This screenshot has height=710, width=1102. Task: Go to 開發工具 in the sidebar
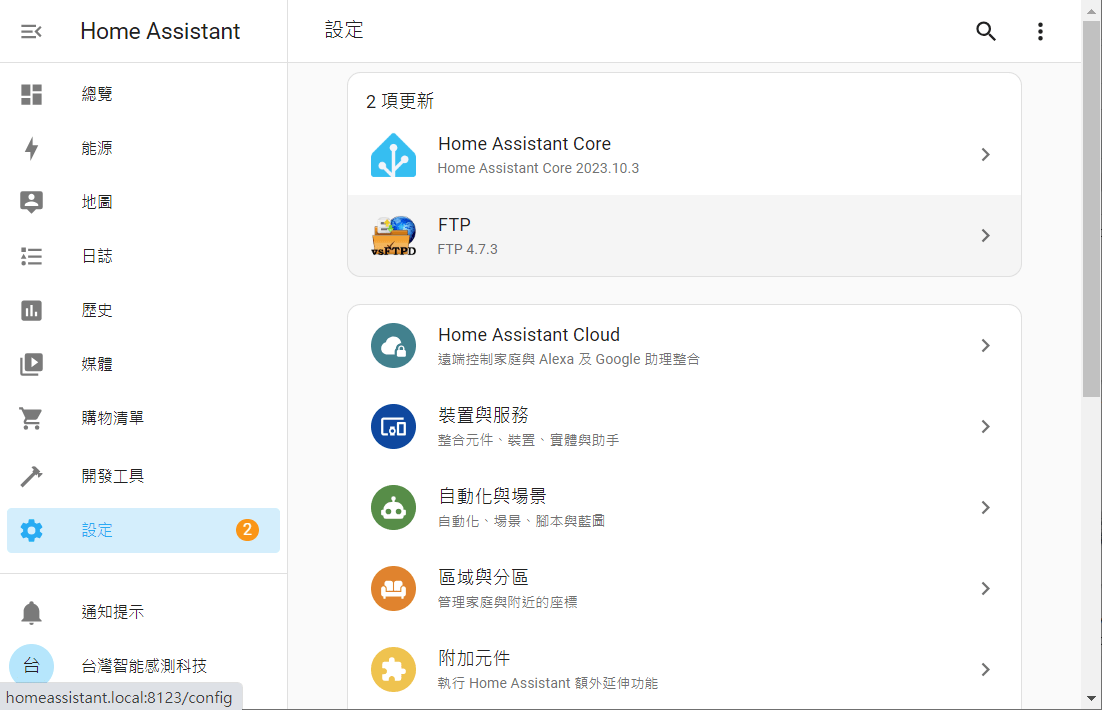point(112,476)
